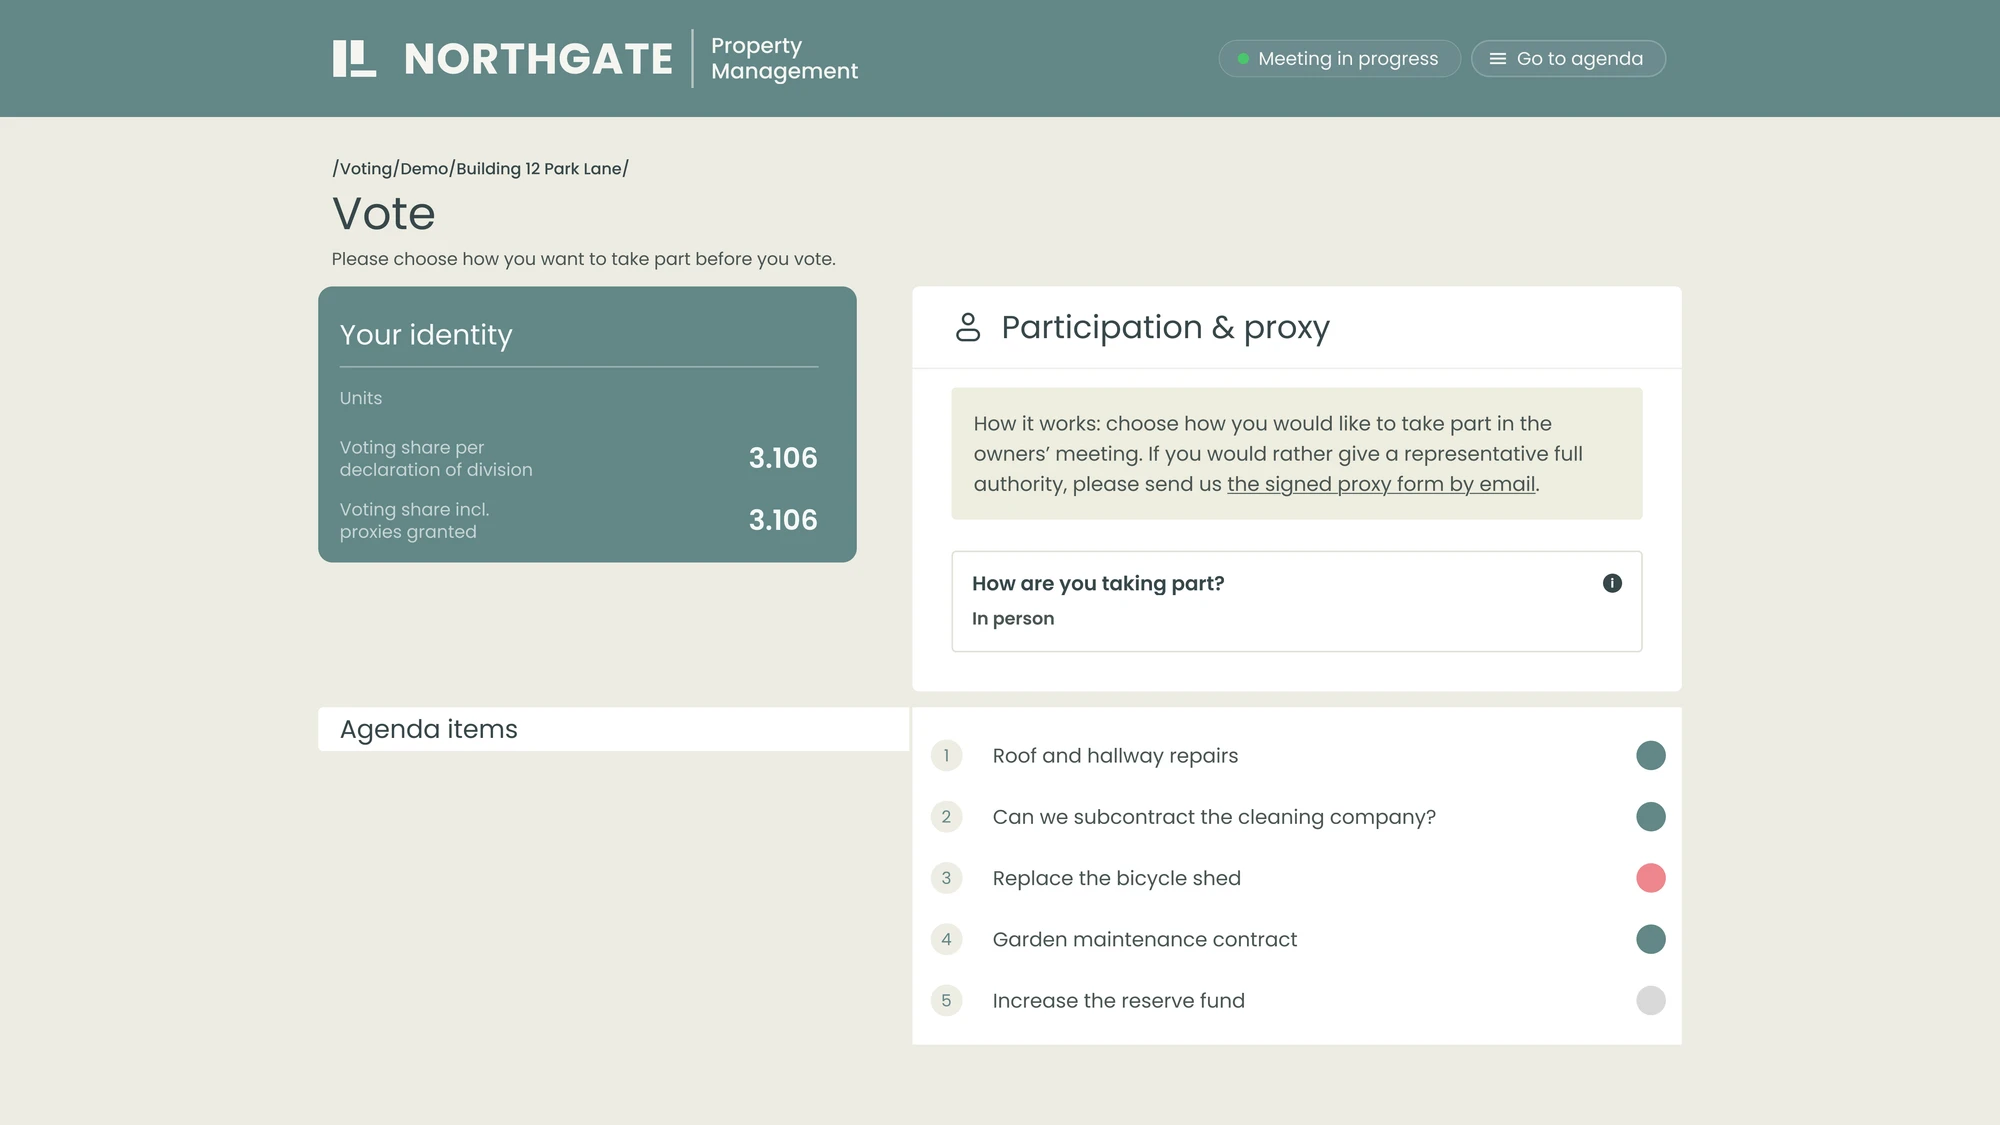The height and width of the screenshot is (1125, 2000).
Task: Click the Participation & proxy heading
Action: click(x=1165, y=327)
